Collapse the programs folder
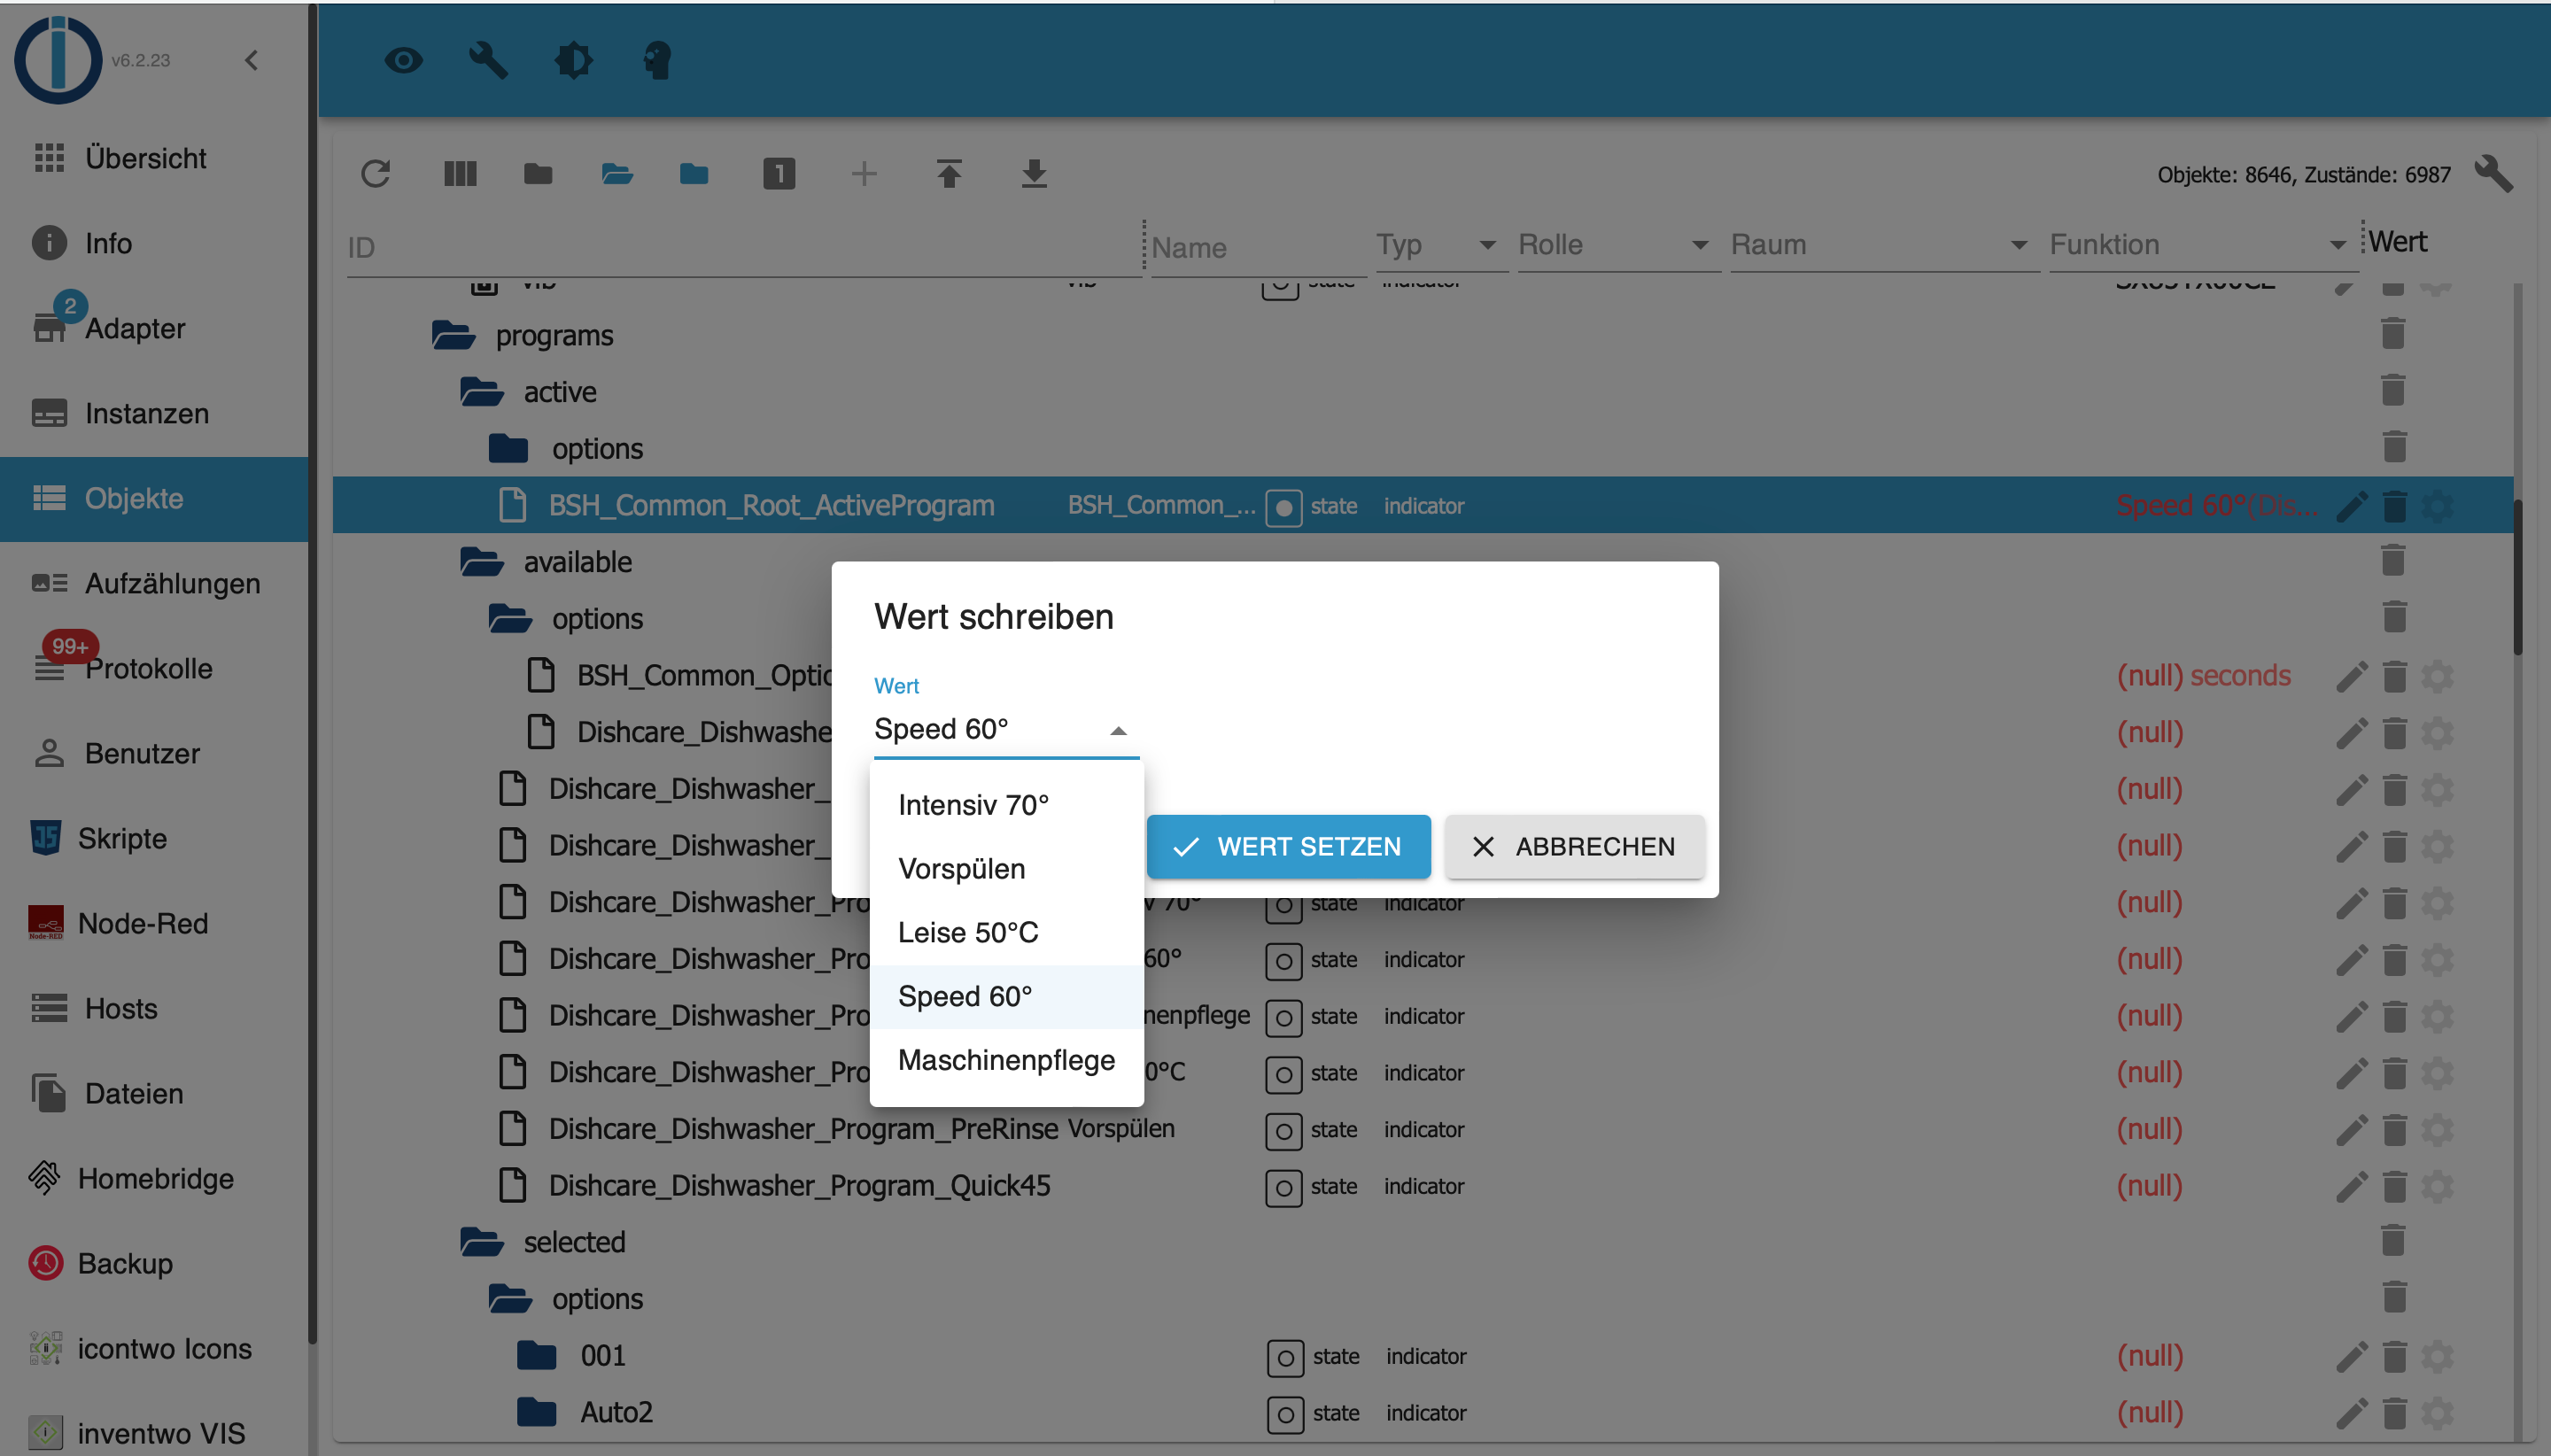 pos(453,336)
